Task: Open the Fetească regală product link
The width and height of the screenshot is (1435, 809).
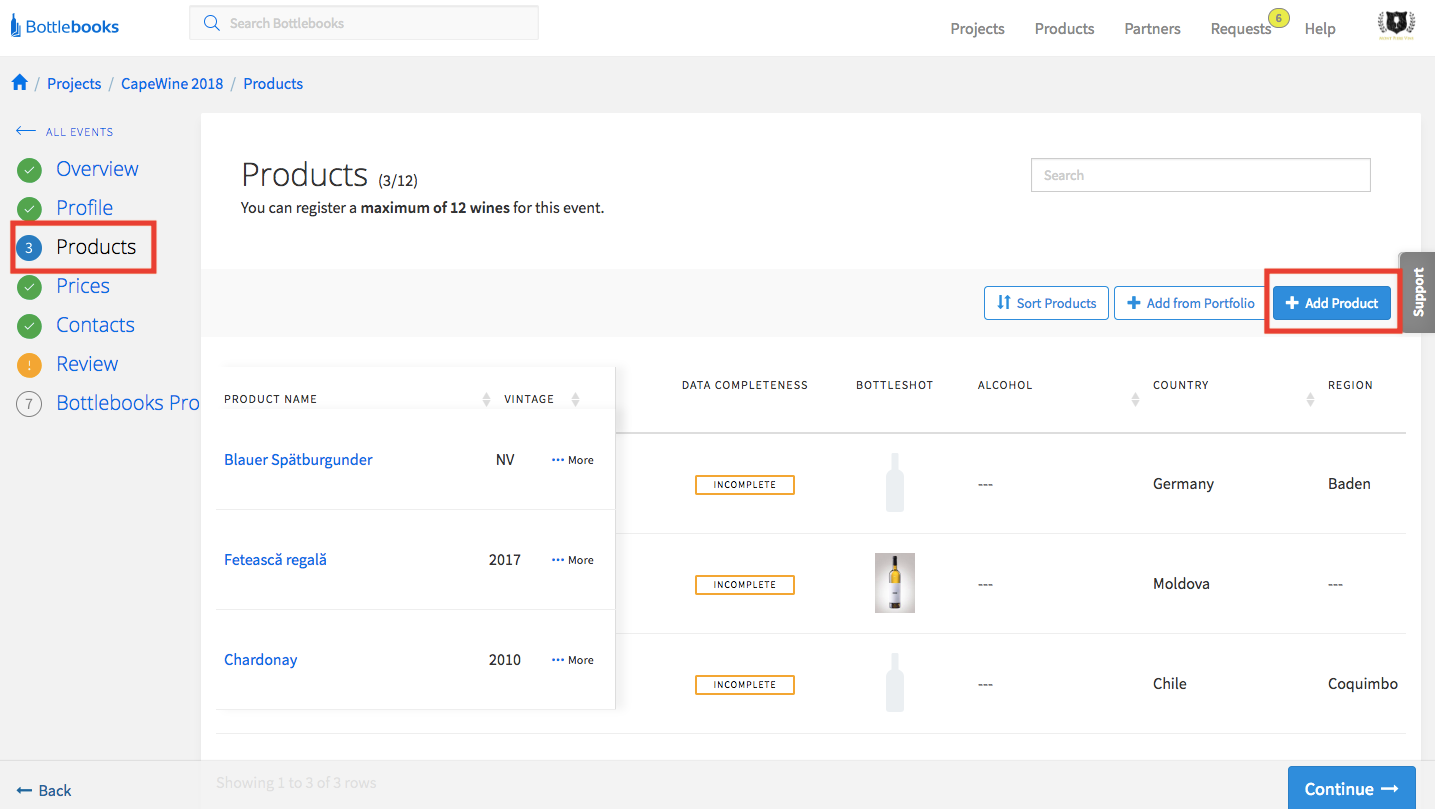Action: 275,560
